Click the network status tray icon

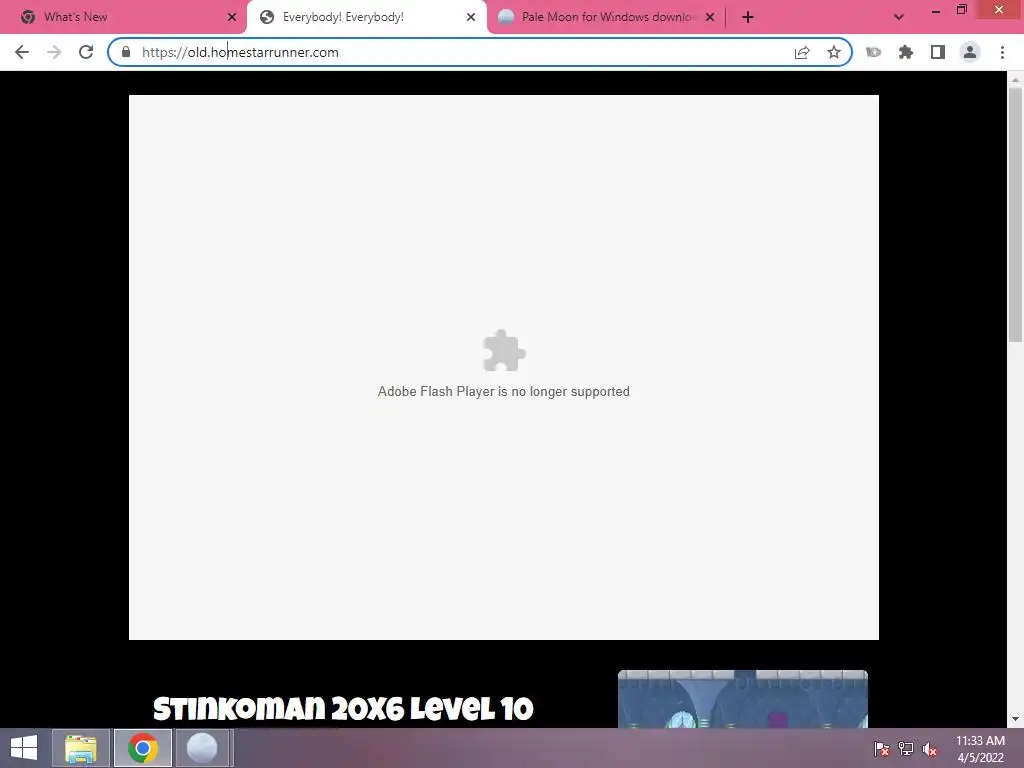tap(906, 748)
